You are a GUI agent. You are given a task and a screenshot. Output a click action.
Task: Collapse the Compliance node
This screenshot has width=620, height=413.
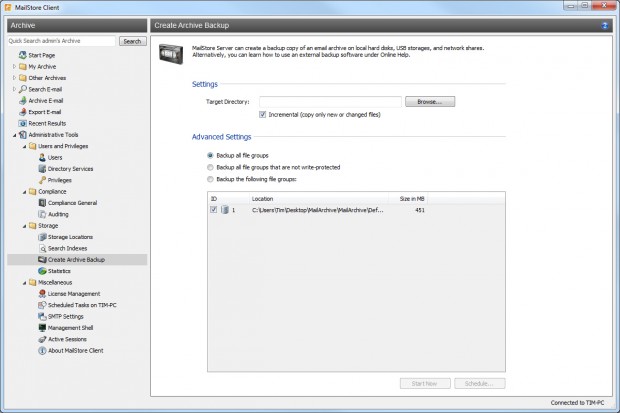point(25,192)
